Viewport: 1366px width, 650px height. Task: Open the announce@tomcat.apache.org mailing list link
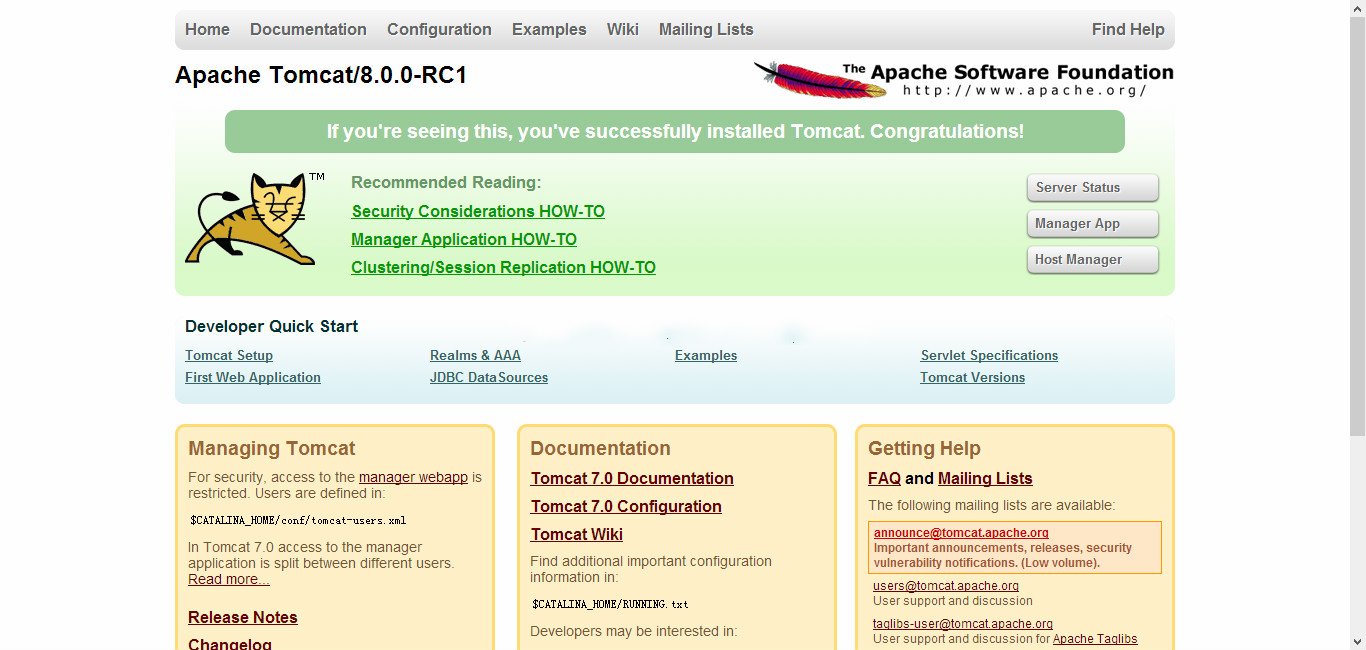tap(961, 533)
